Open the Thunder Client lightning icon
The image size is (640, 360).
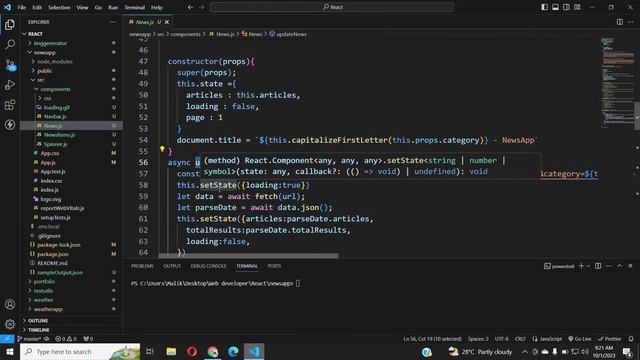[x=10, y=124]
